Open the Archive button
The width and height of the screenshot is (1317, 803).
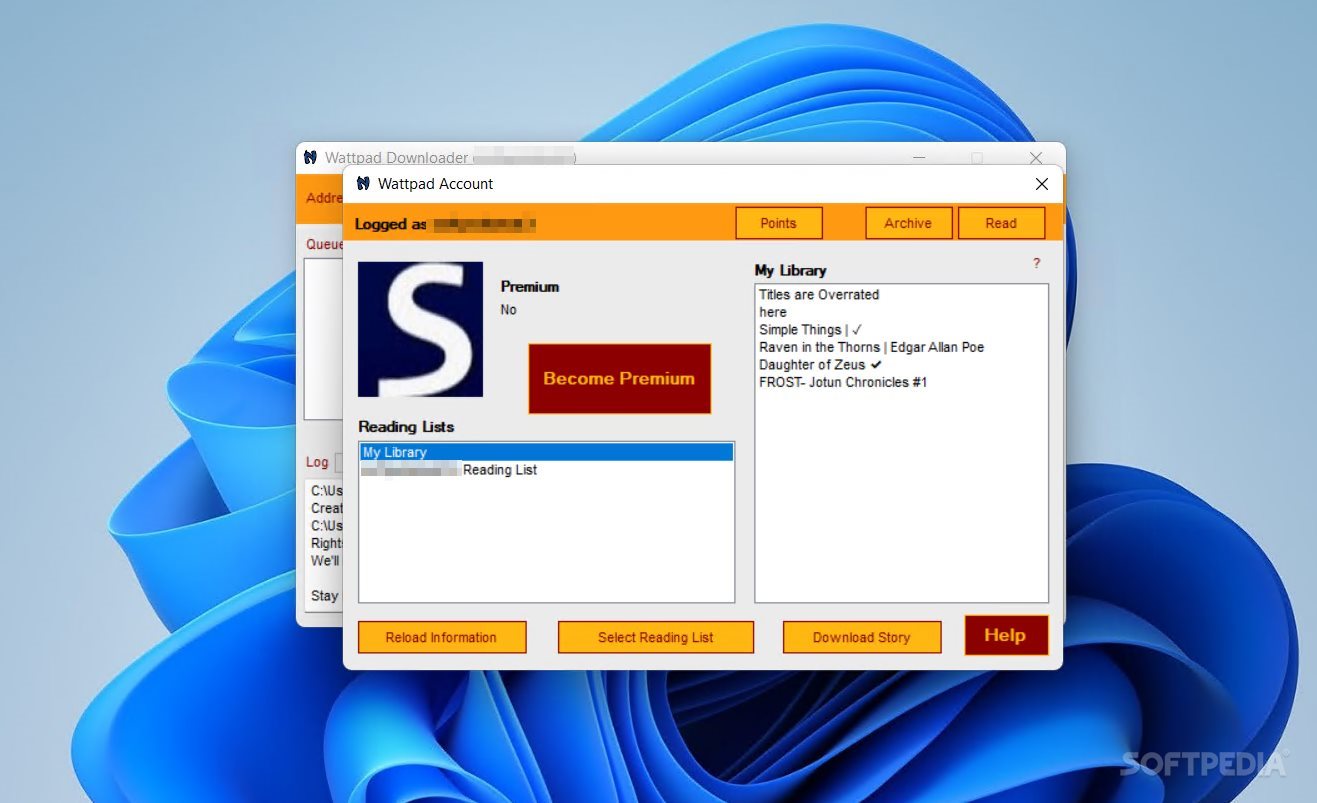click(x=908, y=223)
